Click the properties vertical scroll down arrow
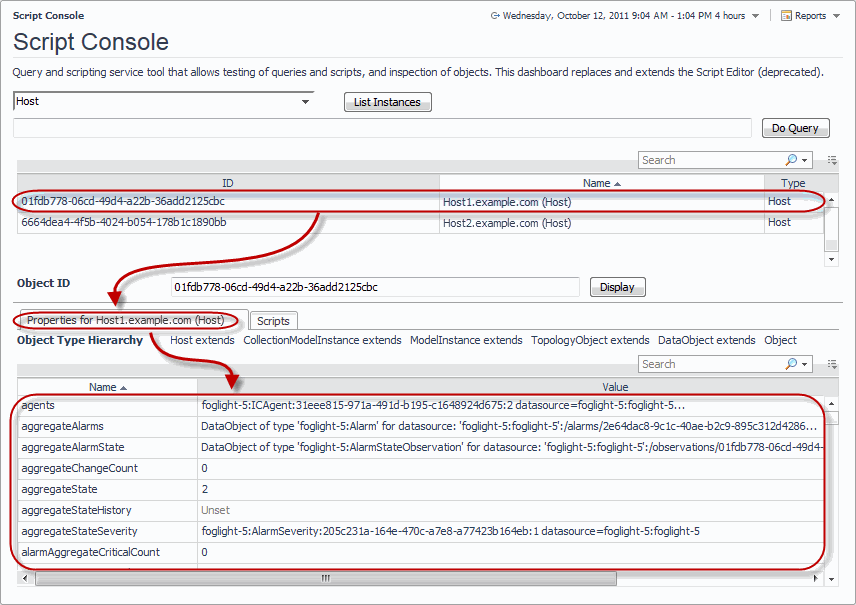The width and height of the screenshot is (856, 605). [x=831, y=579]
